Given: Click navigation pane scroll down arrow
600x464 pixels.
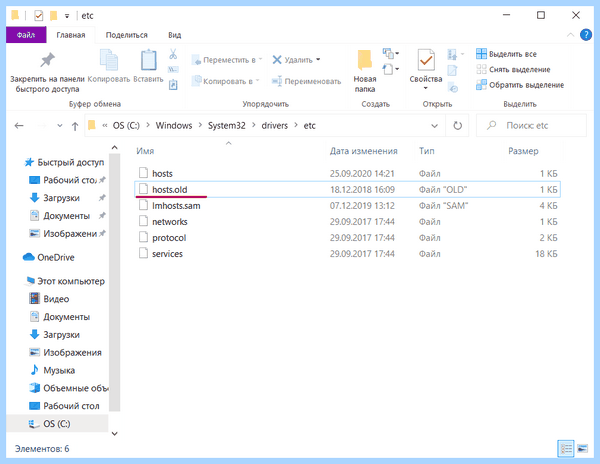Looking at the screenshot, I should tap(114, 433).
